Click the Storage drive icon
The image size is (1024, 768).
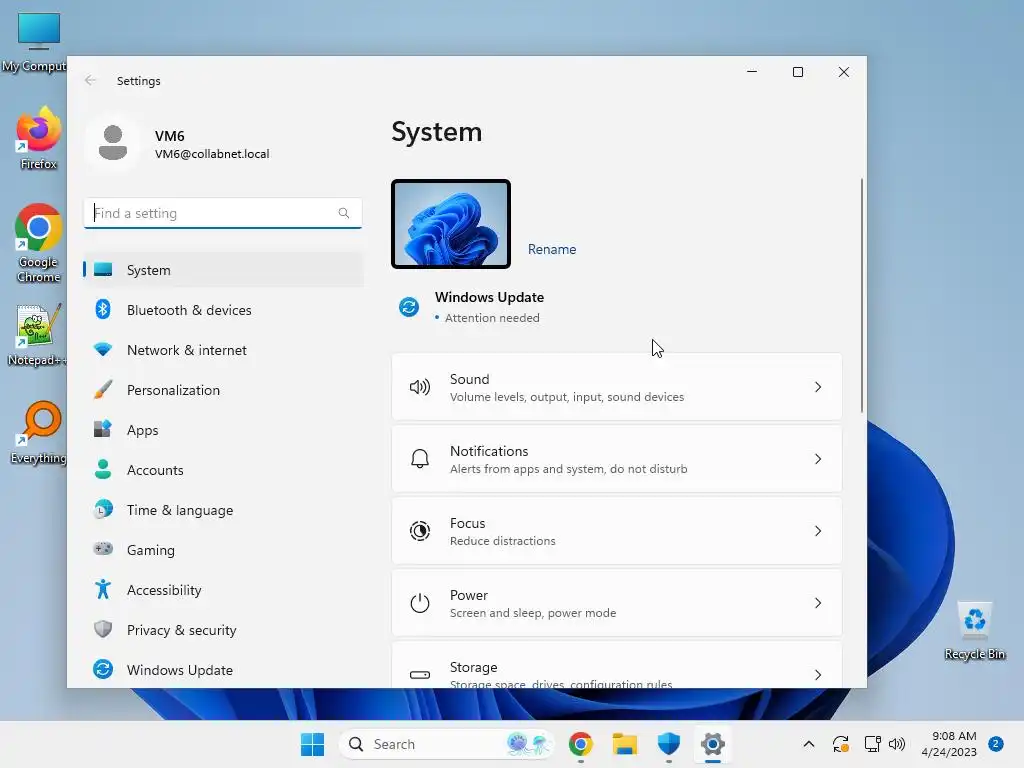tap(419, 675)
